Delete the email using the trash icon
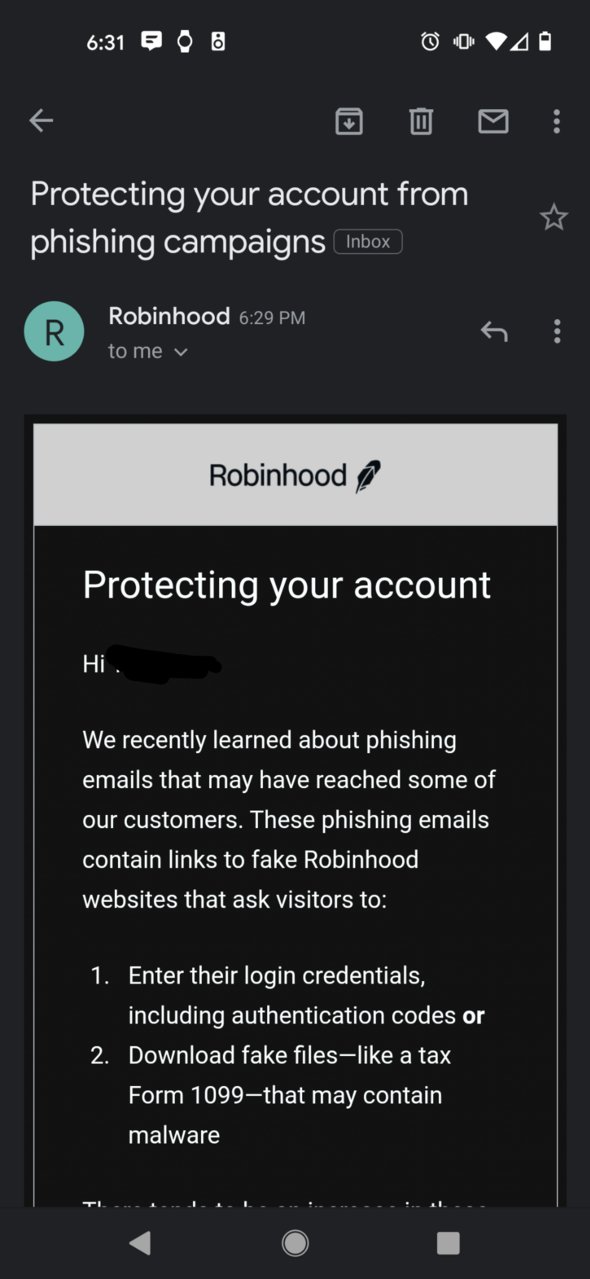The image size is (590, 1279). pyautogui.click(x=421, y=122)
